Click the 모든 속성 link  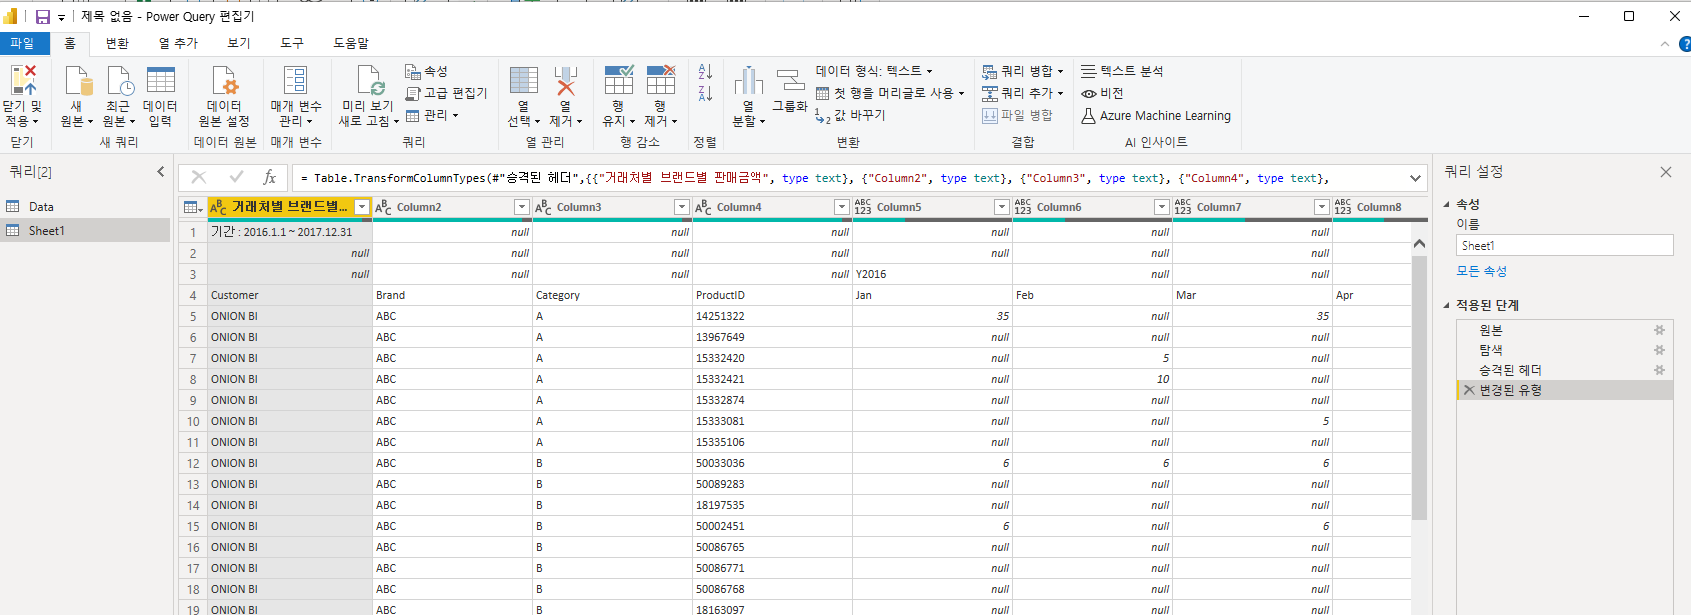pyautogui.click(x=1481, y=271)
